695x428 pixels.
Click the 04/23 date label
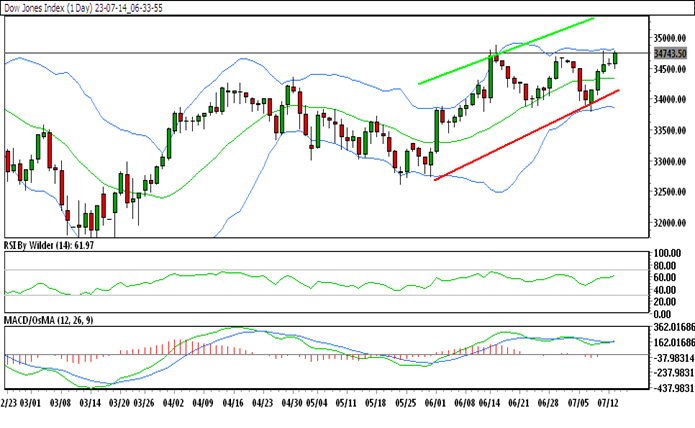tap(262, 403)
